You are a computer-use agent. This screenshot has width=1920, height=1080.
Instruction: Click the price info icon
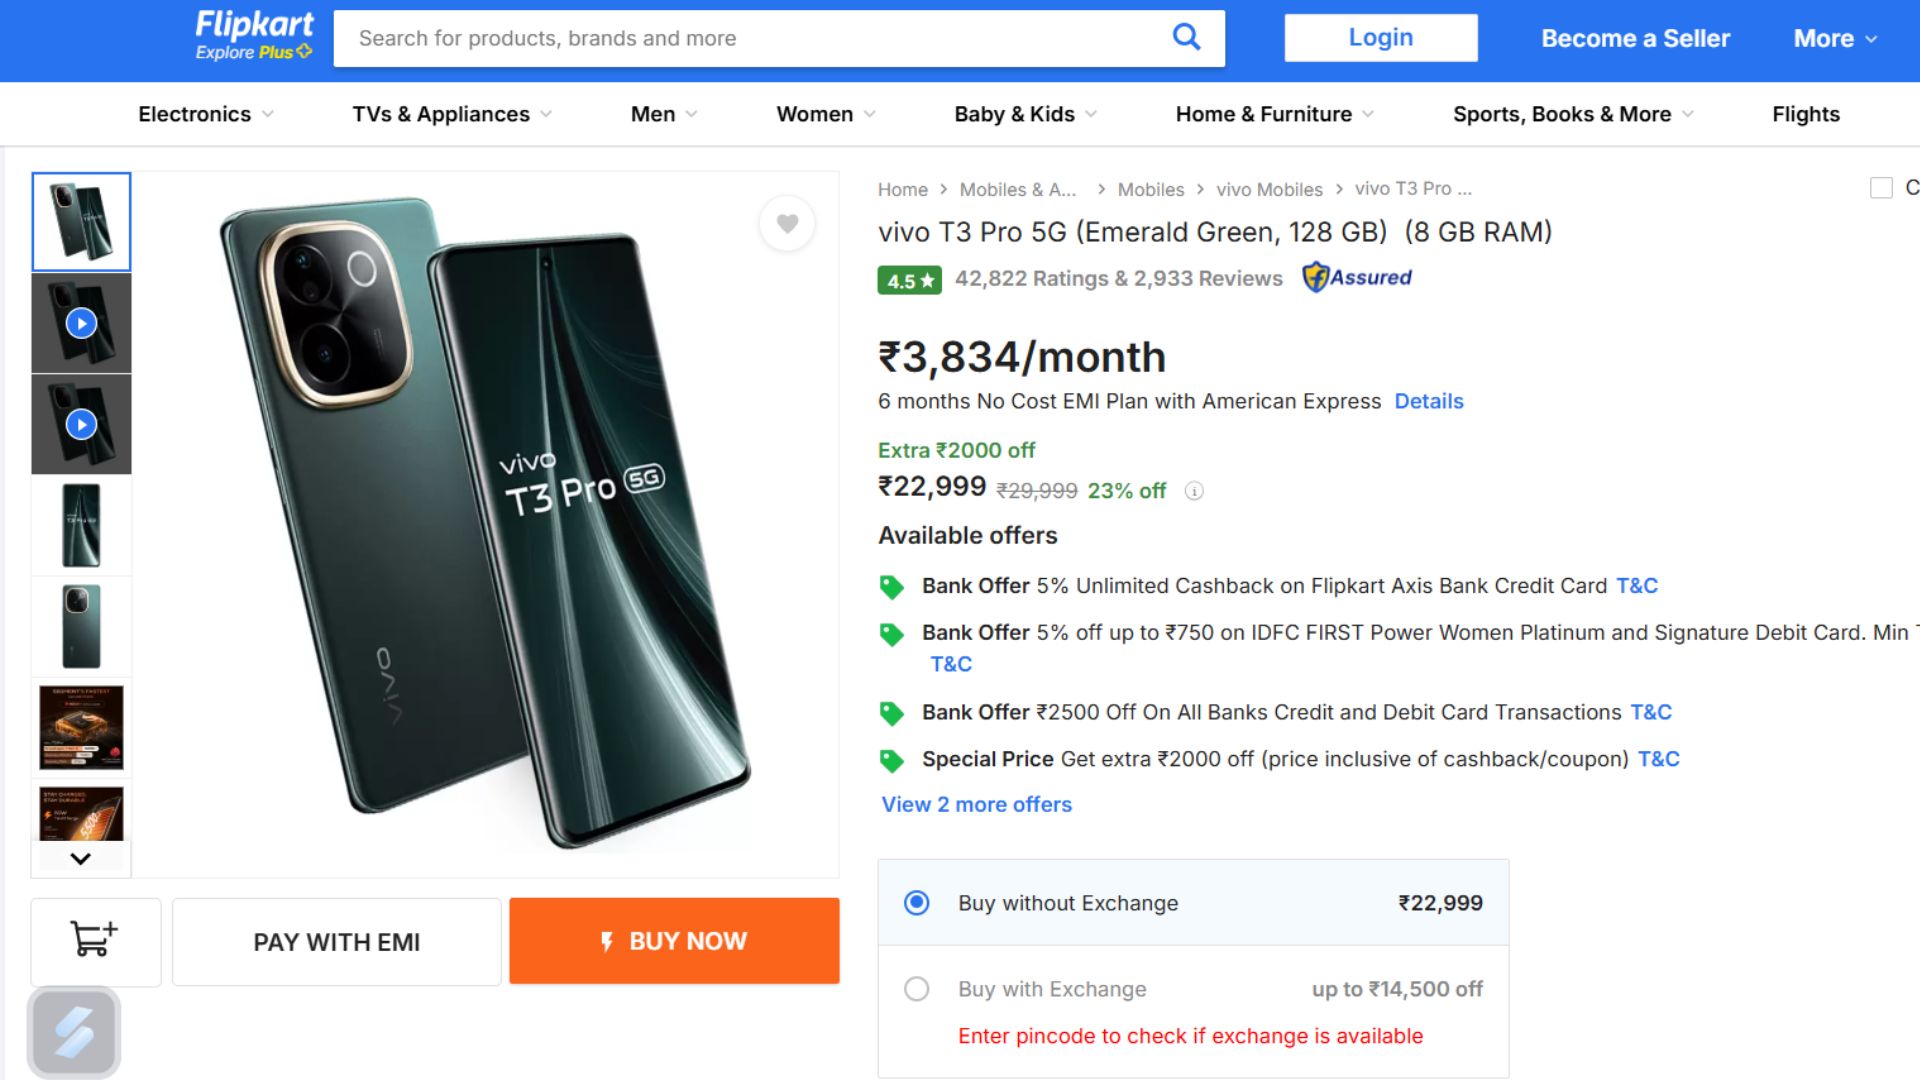(x=1194, y=491)
